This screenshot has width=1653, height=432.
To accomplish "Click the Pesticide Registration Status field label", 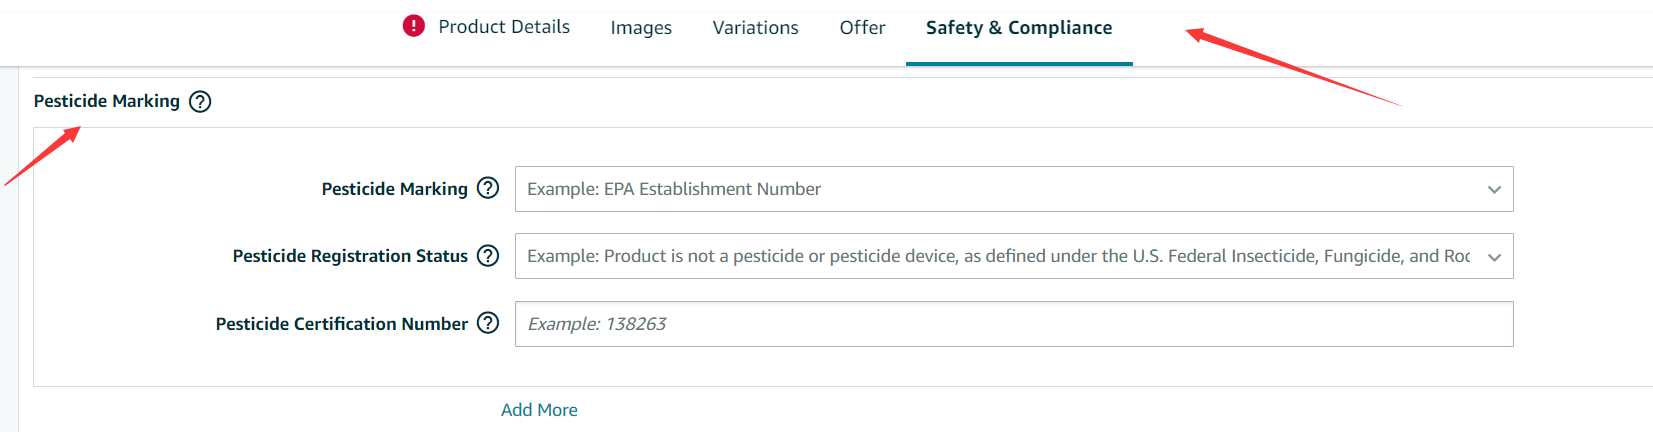I will pos(350,256).
